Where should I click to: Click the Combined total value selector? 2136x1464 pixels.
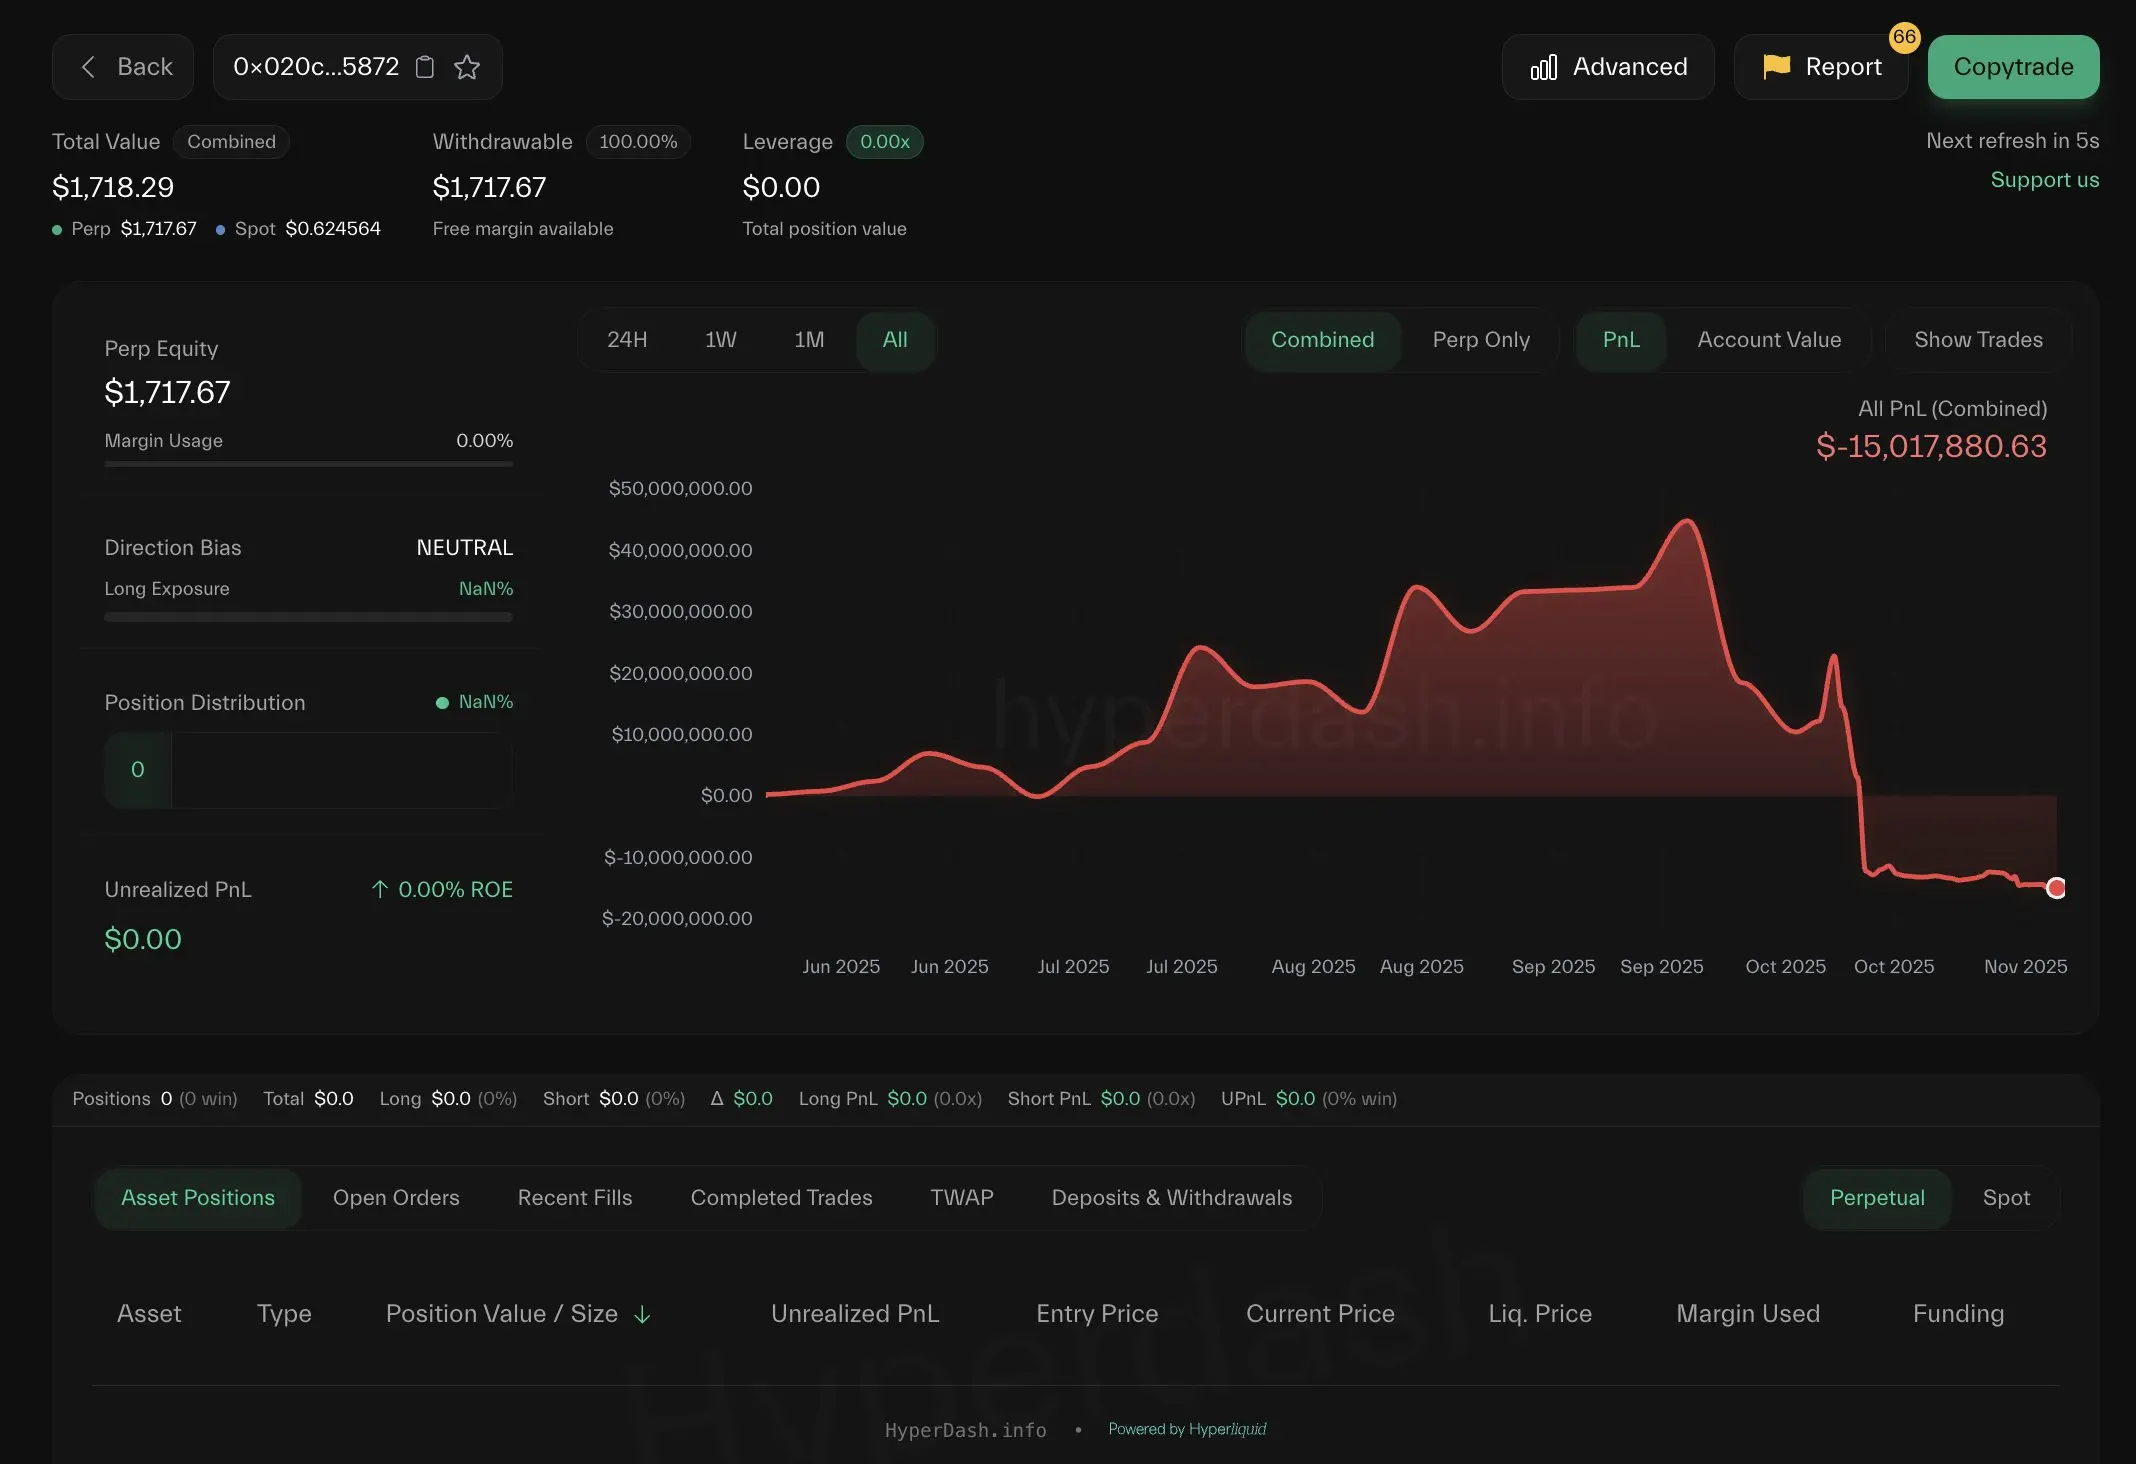point(231,142)
